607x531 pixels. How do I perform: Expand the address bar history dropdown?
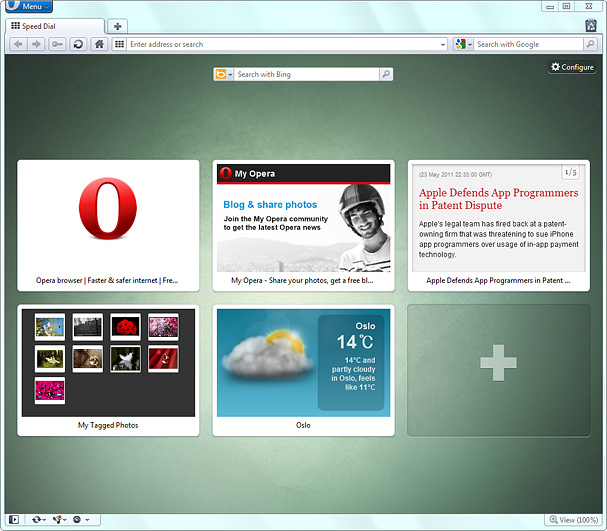[x=443, y=44]
